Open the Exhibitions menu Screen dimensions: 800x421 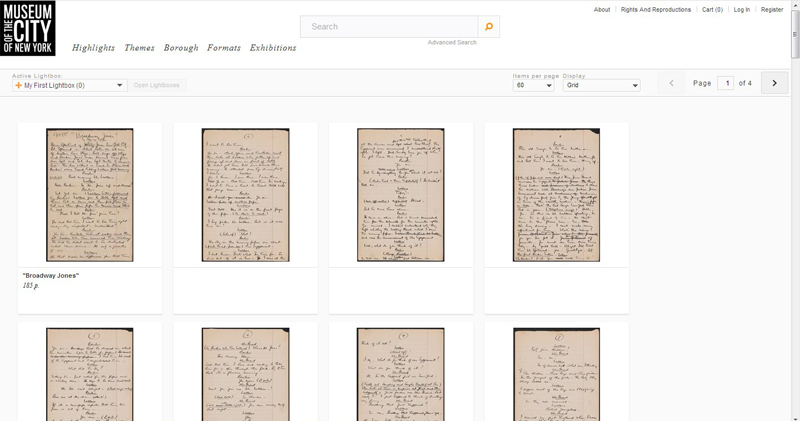[273, 47]
